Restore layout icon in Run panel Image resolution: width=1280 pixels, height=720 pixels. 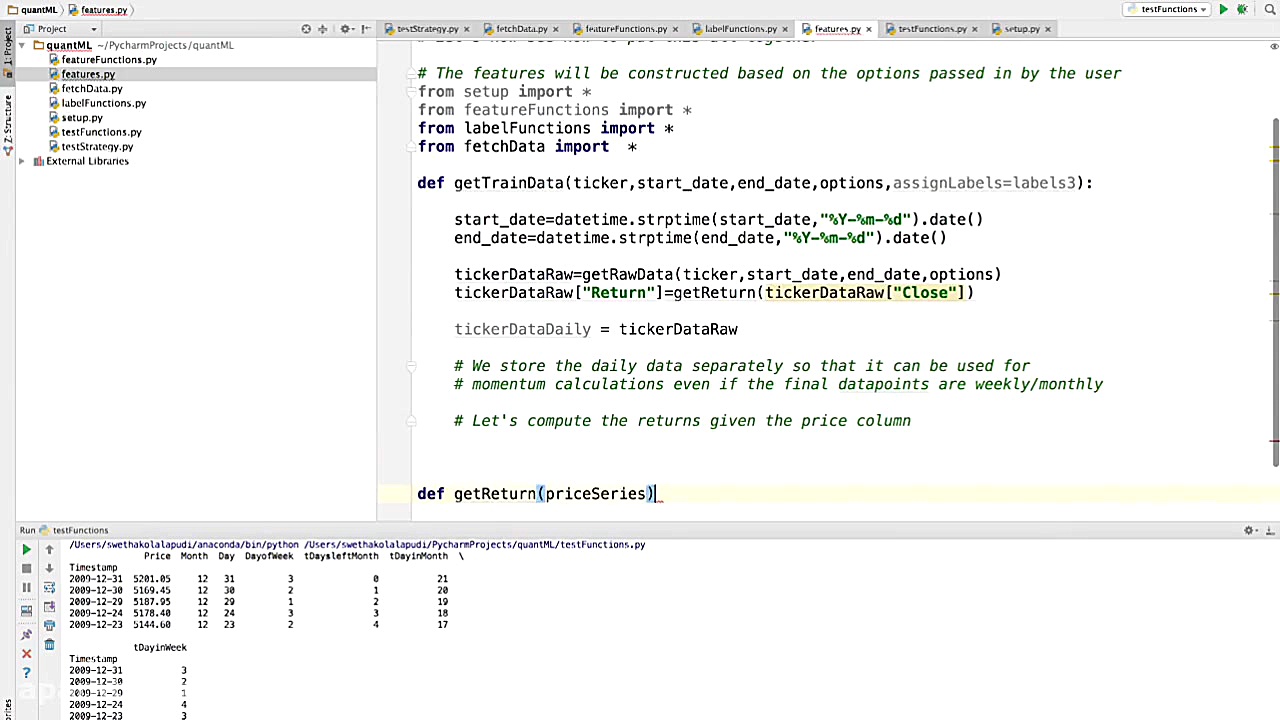(x=26, y=611)
